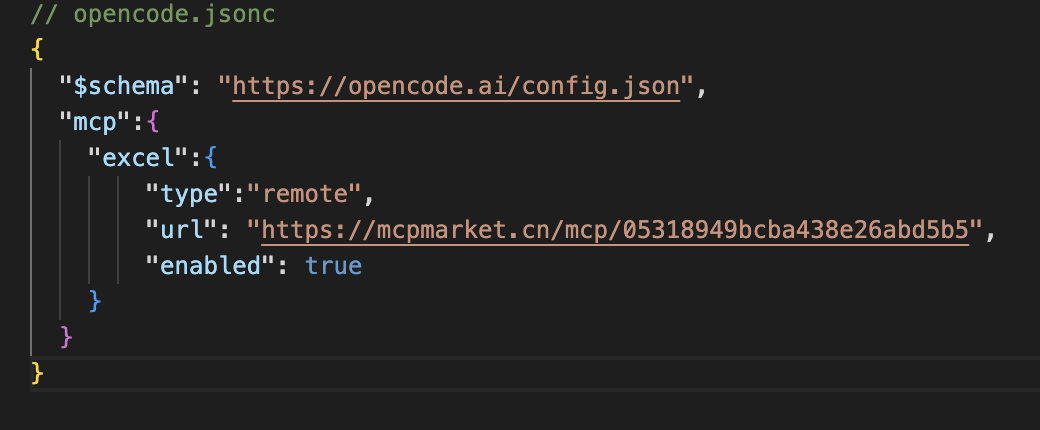The width and height of the screenshot is (1040, 430).
Task: Click the purple opening brace after "mcp"
Action: click(x=153, y=123)
